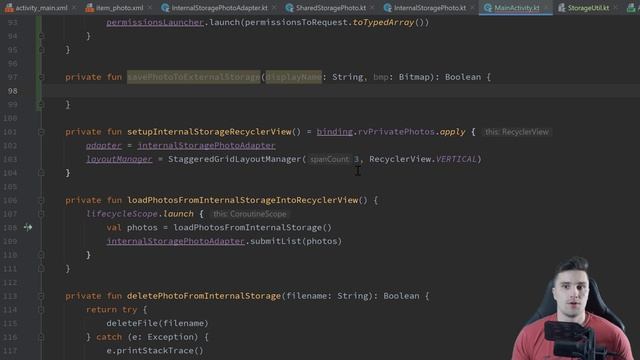Click the fold end marker on line 99
Viewport: 640px width, 360px height.
41,104
